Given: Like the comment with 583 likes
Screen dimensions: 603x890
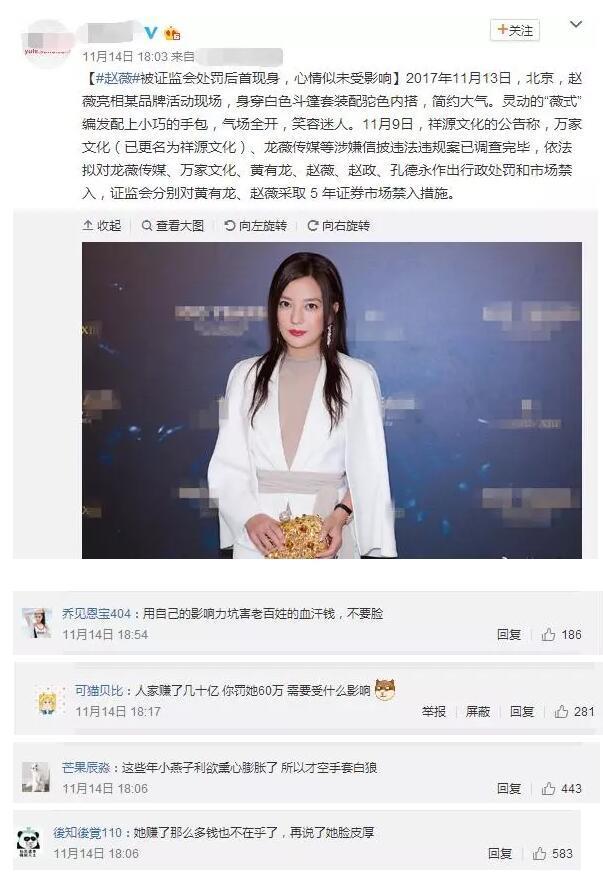Looking at the screenshot, I should click(552, 854).
